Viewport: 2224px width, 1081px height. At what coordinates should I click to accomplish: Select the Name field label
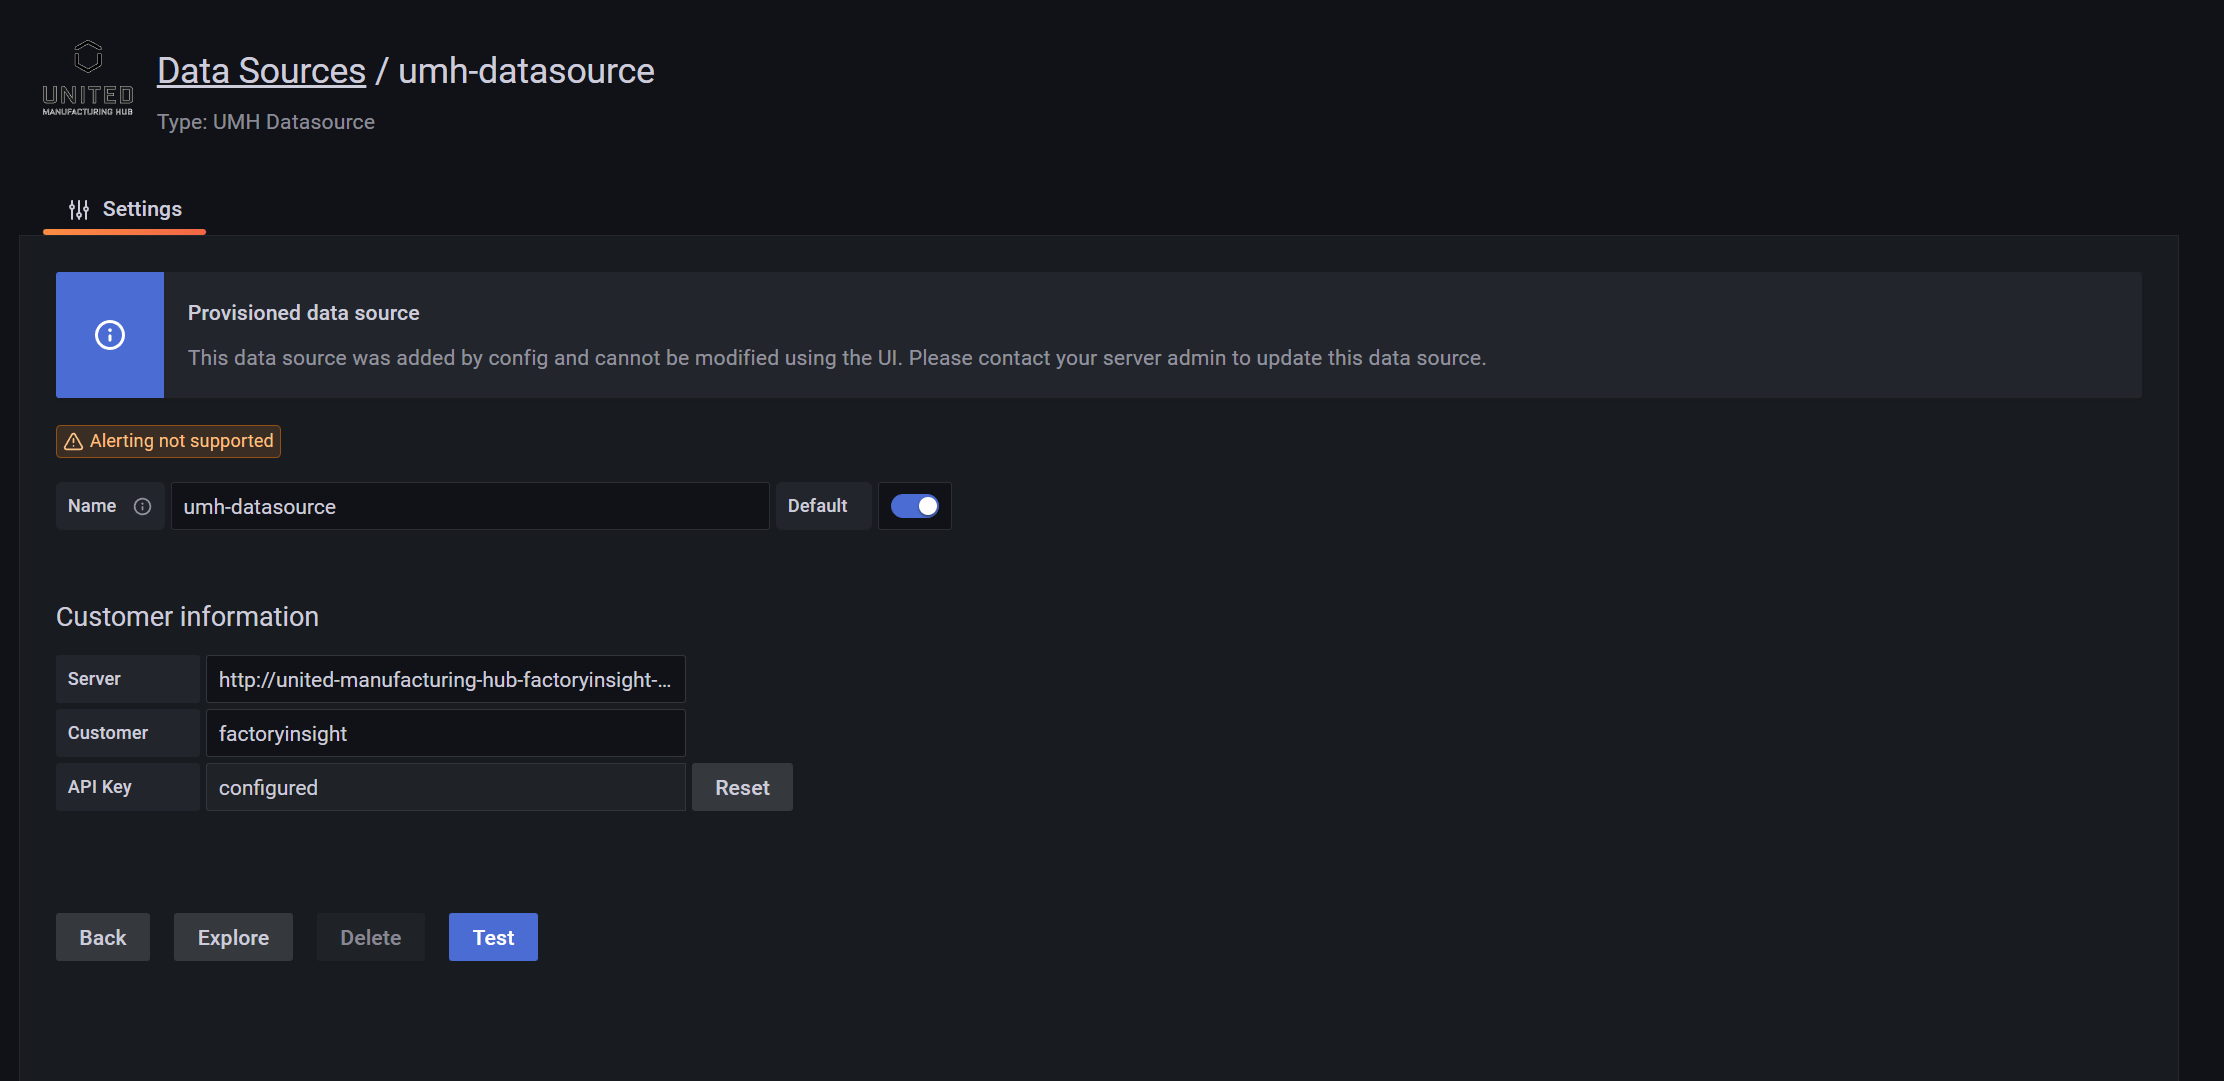point(93,506)
